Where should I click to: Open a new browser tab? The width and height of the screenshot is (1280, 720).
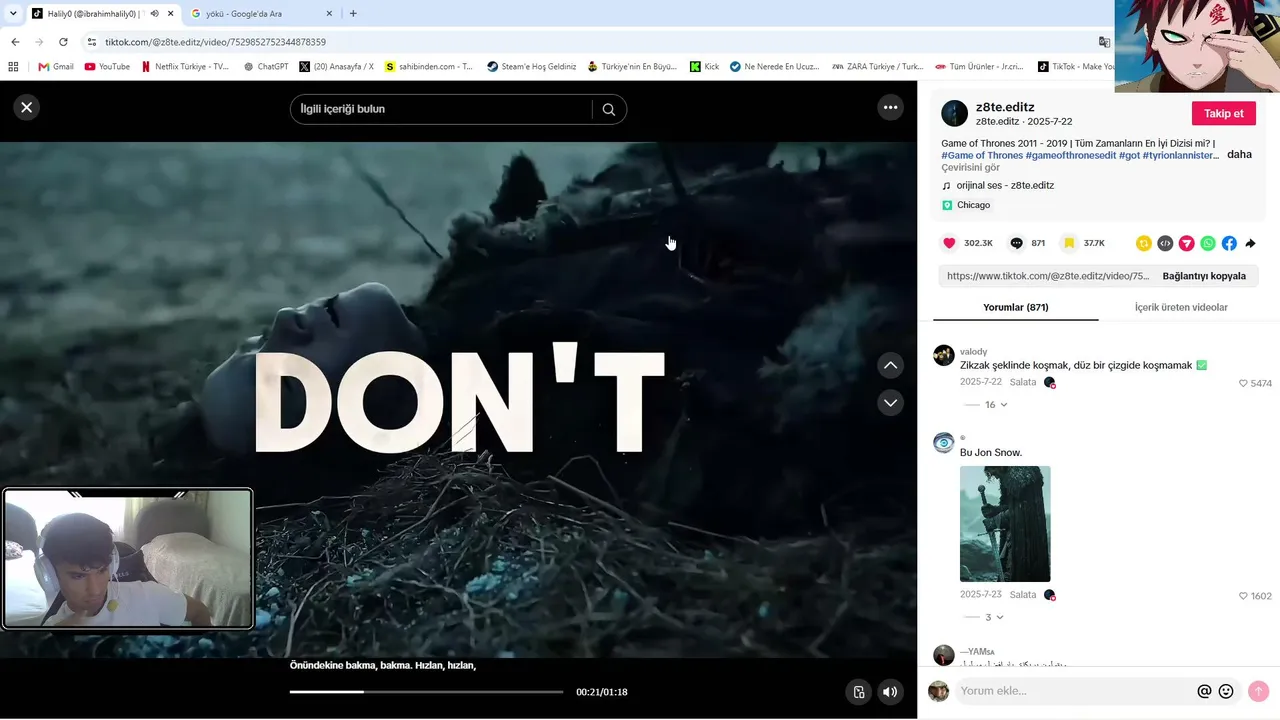click(353, 14)
